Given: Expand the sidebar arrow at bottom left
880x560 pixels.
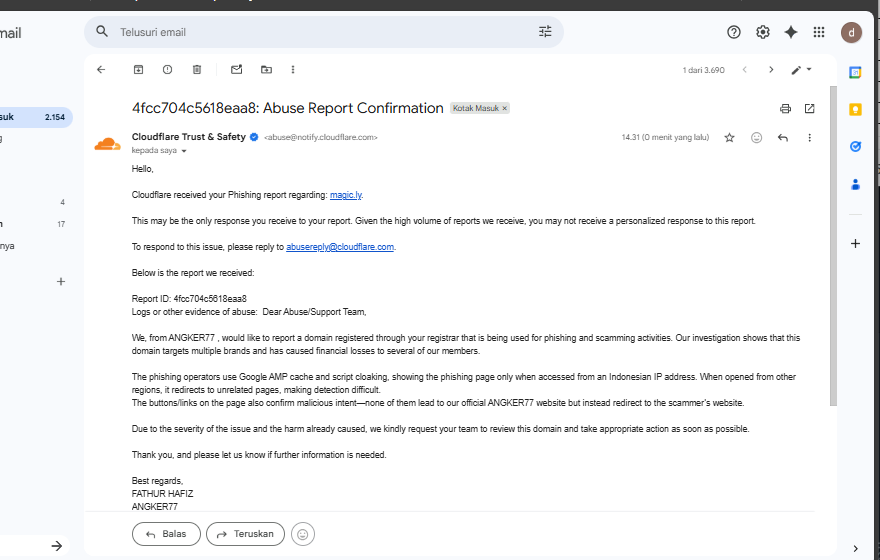Looking at the screenshot, I should click(57, 546).
